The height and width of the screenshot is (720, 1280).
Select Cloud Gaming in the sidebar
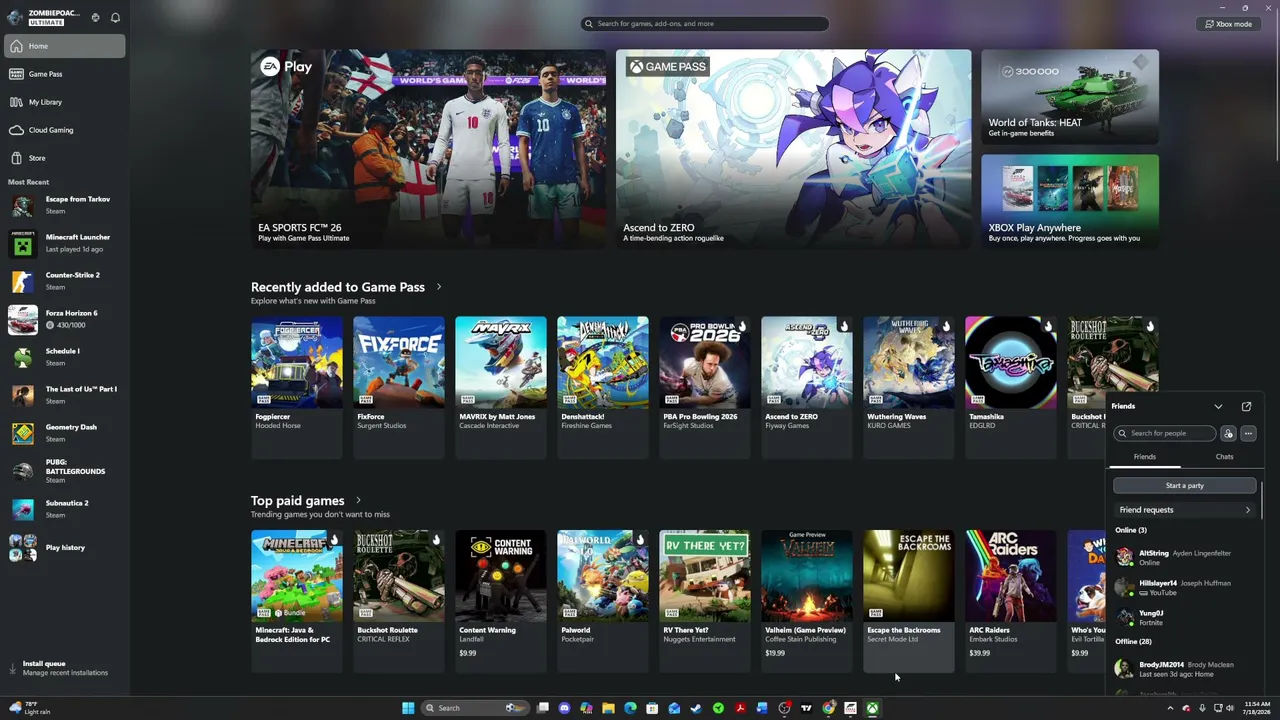[65, 130]
